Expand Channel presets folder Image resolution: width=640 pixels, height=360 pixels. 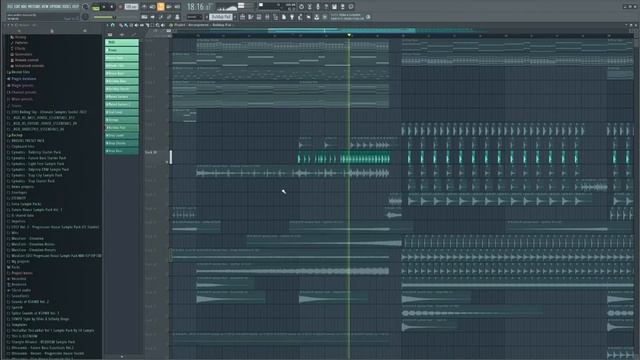tap(24, 93)
